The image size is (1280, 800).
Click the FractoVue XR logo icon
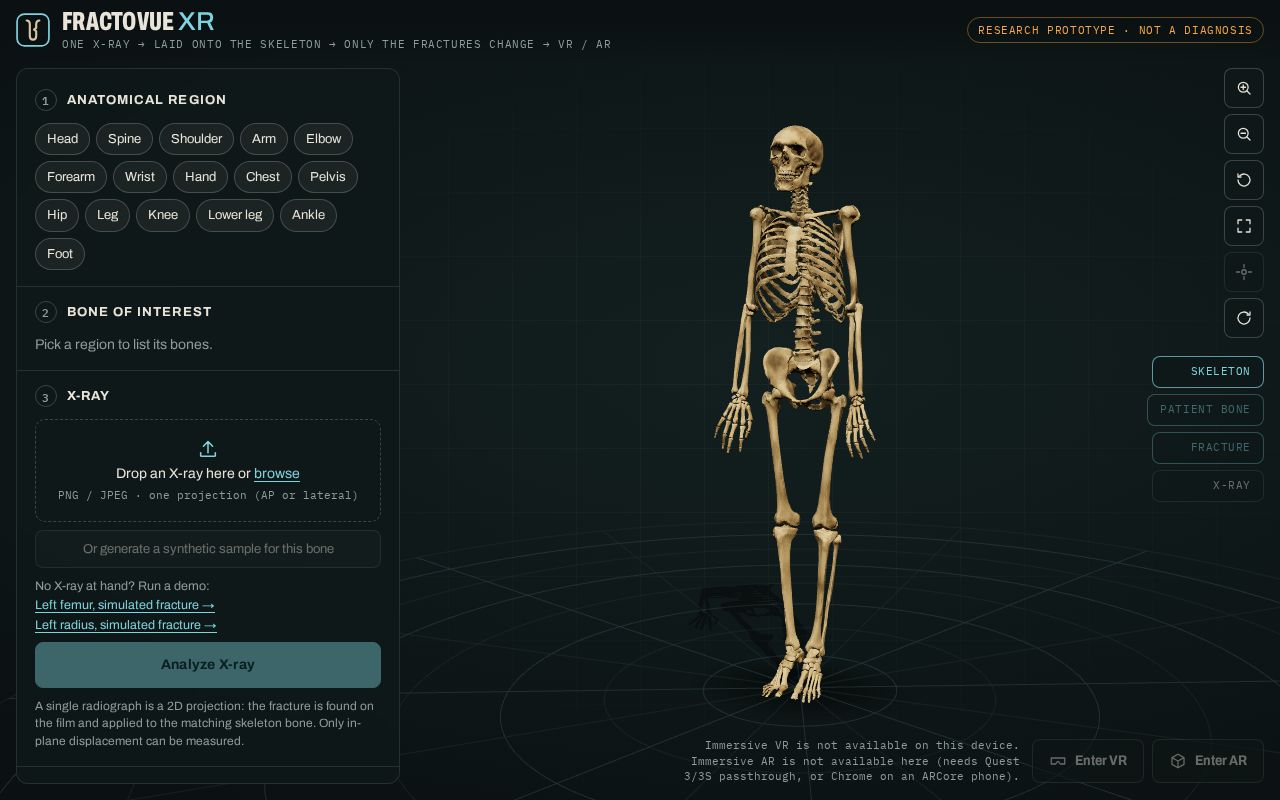(33, 30)
